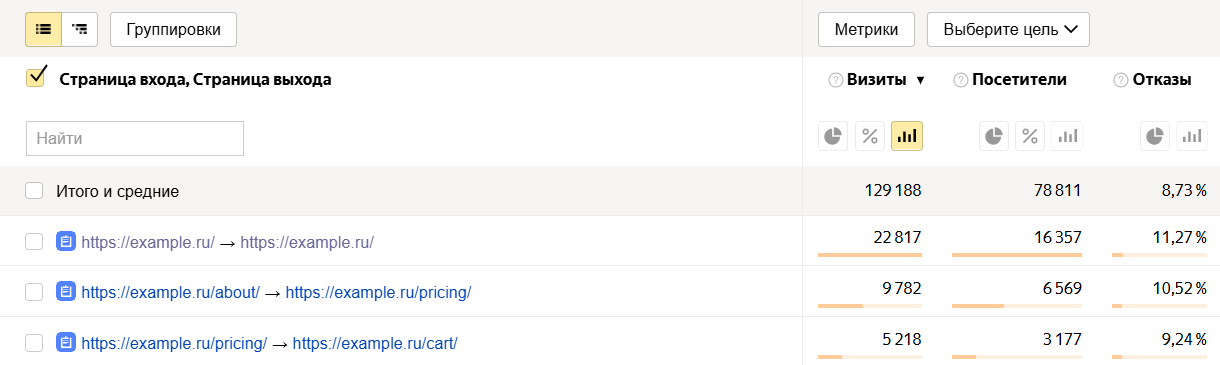Click help icon next to Посетители
This screenshot has width=1220, height=365.
(961, 80)
